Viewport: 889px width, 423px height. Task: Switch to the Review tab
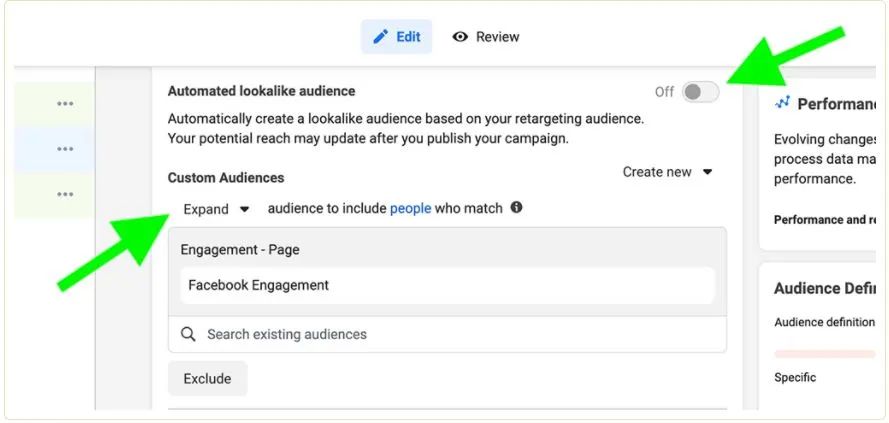click(x=486, y=37)
